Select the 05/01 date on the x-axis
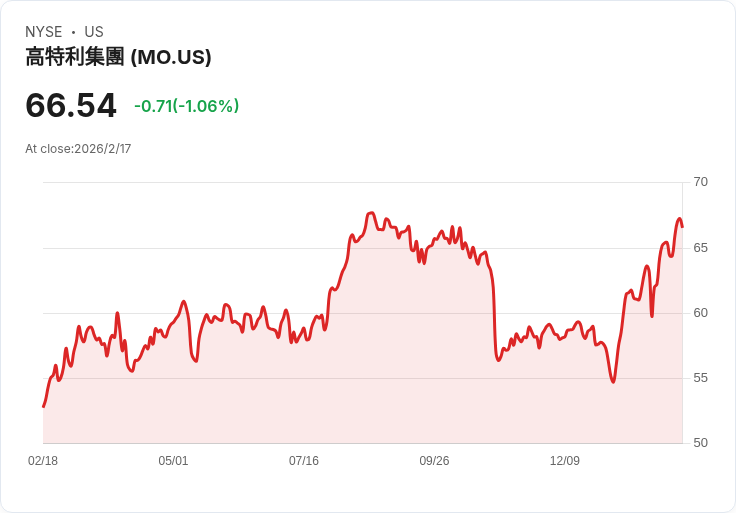 (x=173, y=461)
